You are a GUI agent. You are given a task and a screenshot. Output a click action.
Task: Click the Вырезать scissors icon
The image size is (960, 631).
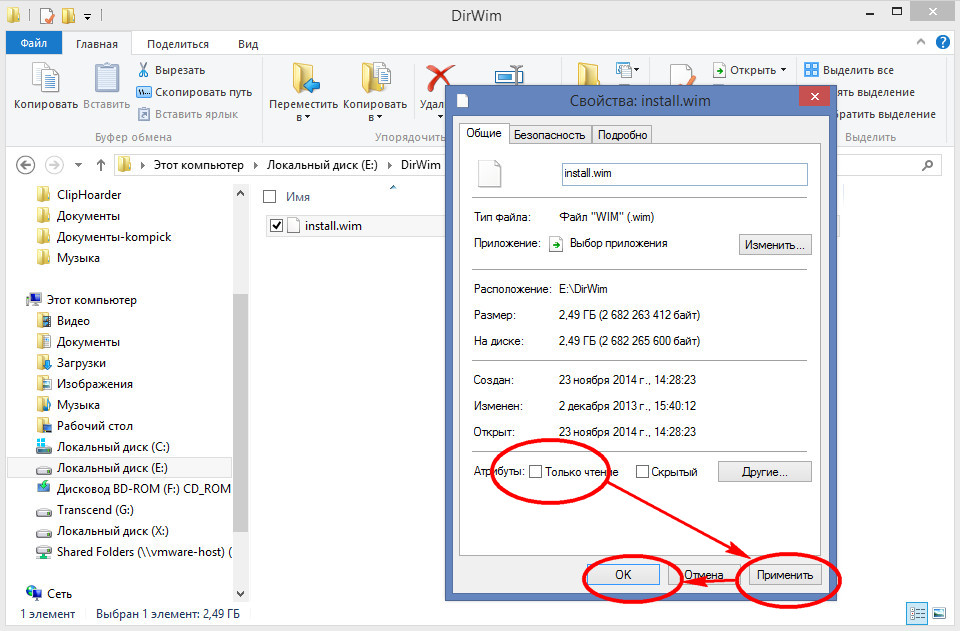click(143, 70)
